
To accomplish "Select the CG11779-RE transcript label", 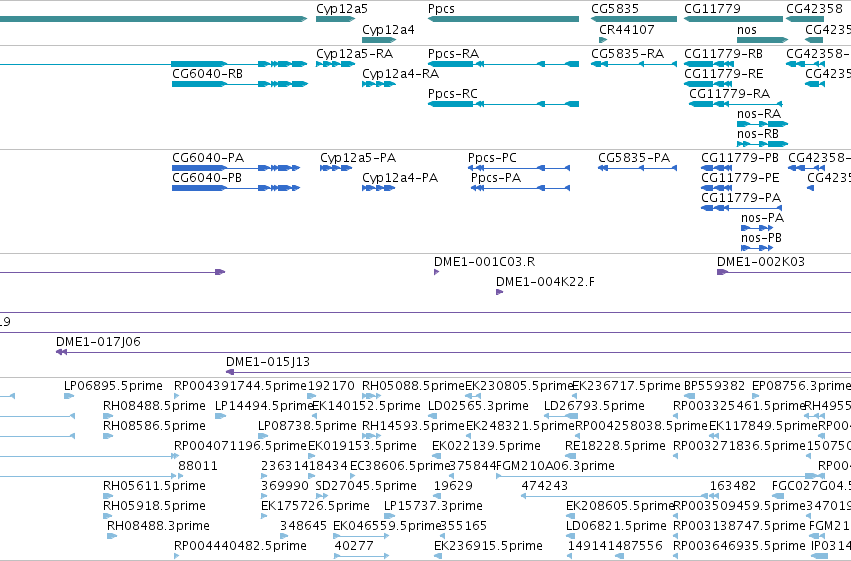I will point(723,74).
